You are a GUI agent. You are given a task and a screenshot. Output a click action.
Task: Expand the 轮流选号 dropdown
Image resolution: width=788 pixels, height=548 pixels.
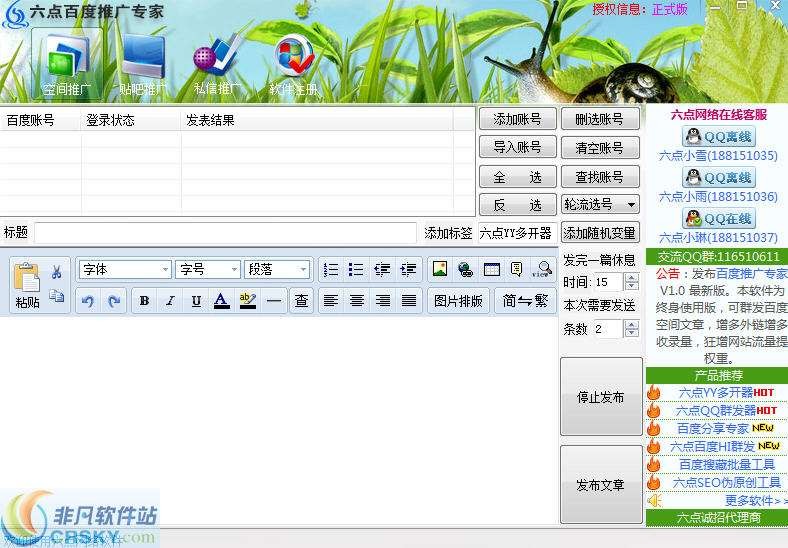pos(600,204)
